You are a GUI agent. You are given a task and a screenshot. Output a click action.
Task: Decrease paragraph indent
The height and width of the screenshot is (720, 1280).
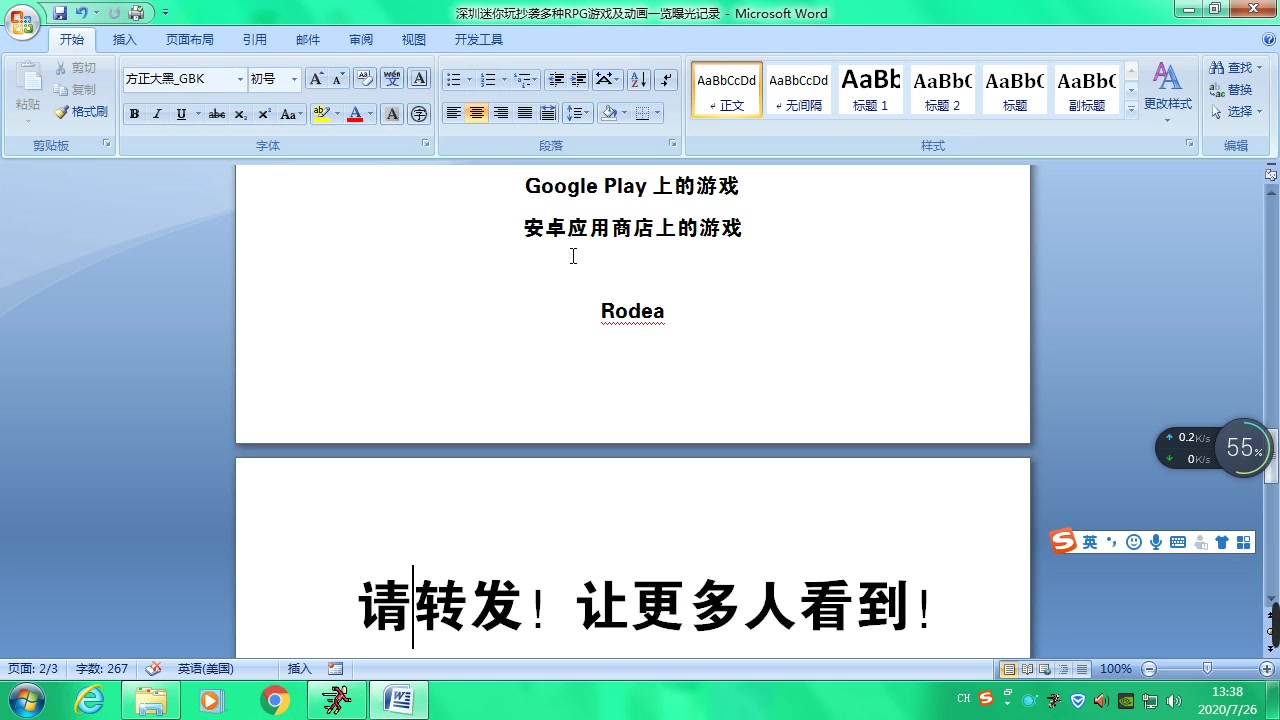click(x=556, y=79)
